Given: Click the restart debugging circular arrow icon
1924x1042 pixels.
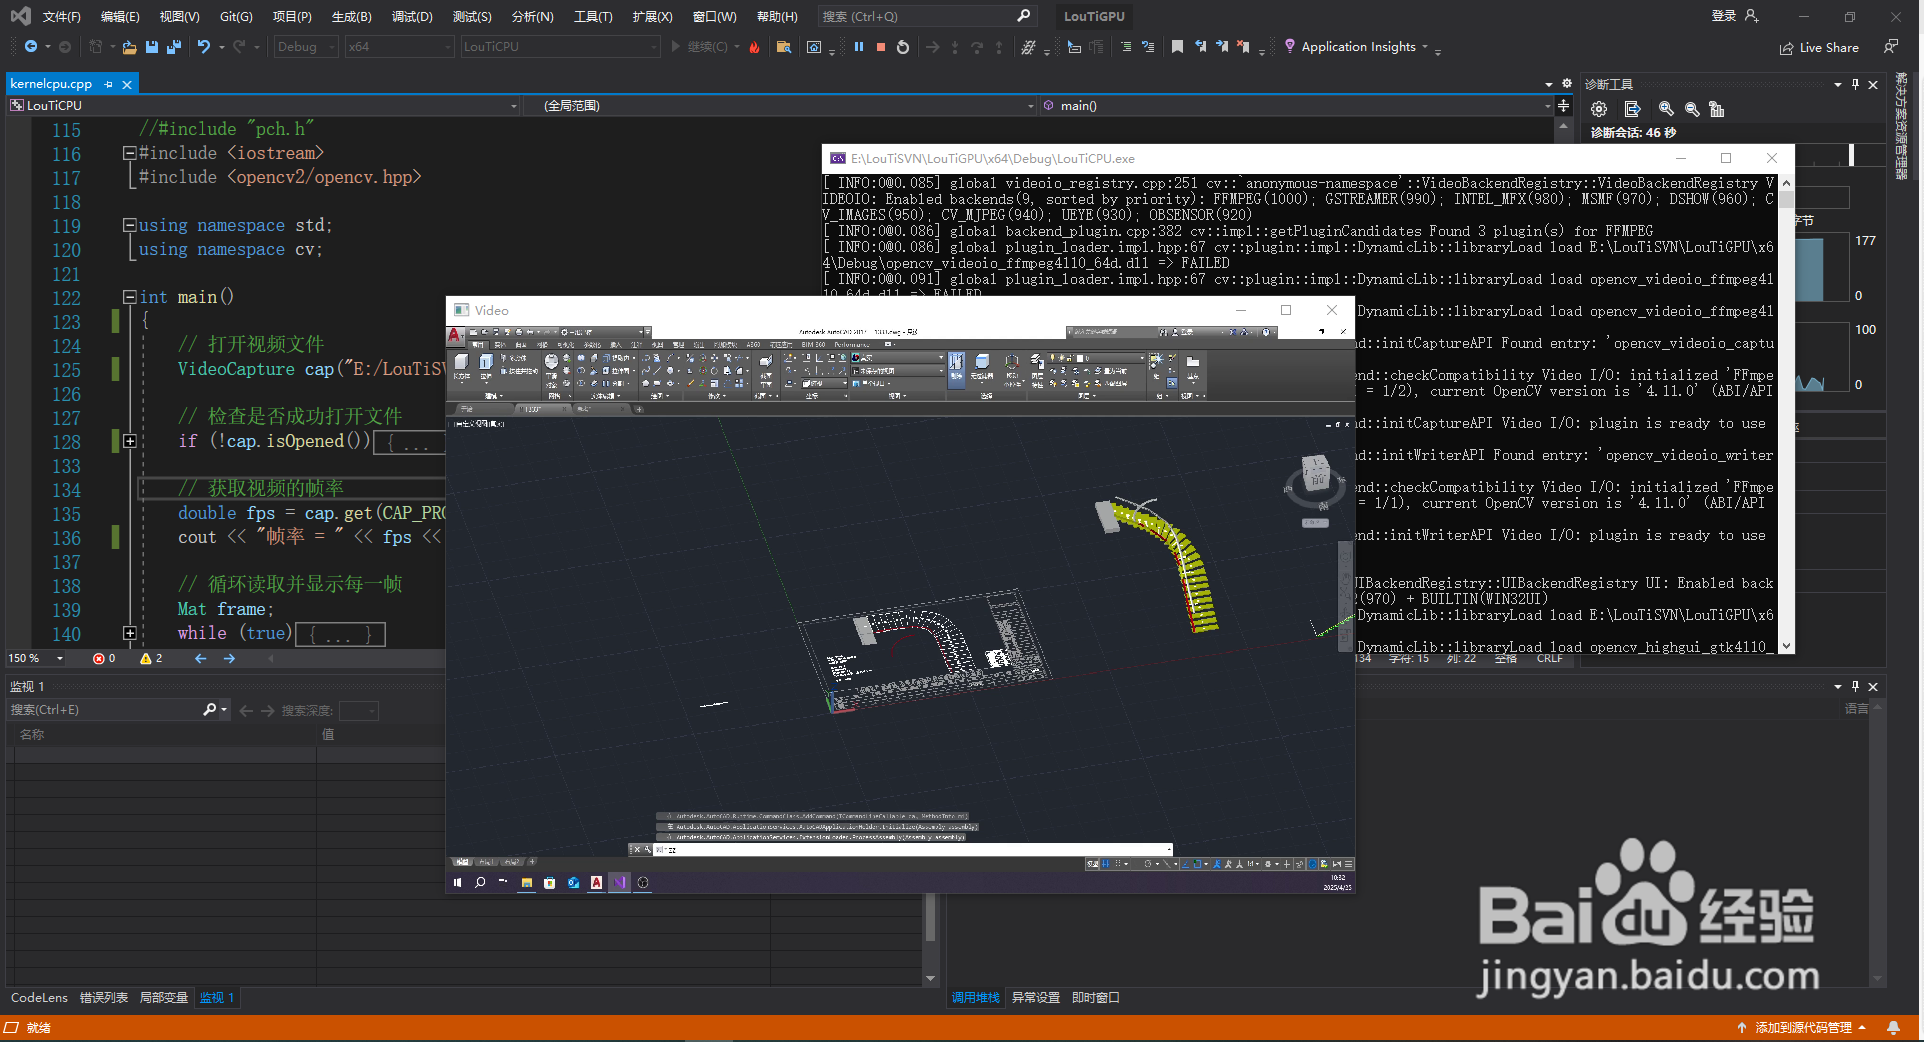Looking at the screenshot, I should [903, 46].
